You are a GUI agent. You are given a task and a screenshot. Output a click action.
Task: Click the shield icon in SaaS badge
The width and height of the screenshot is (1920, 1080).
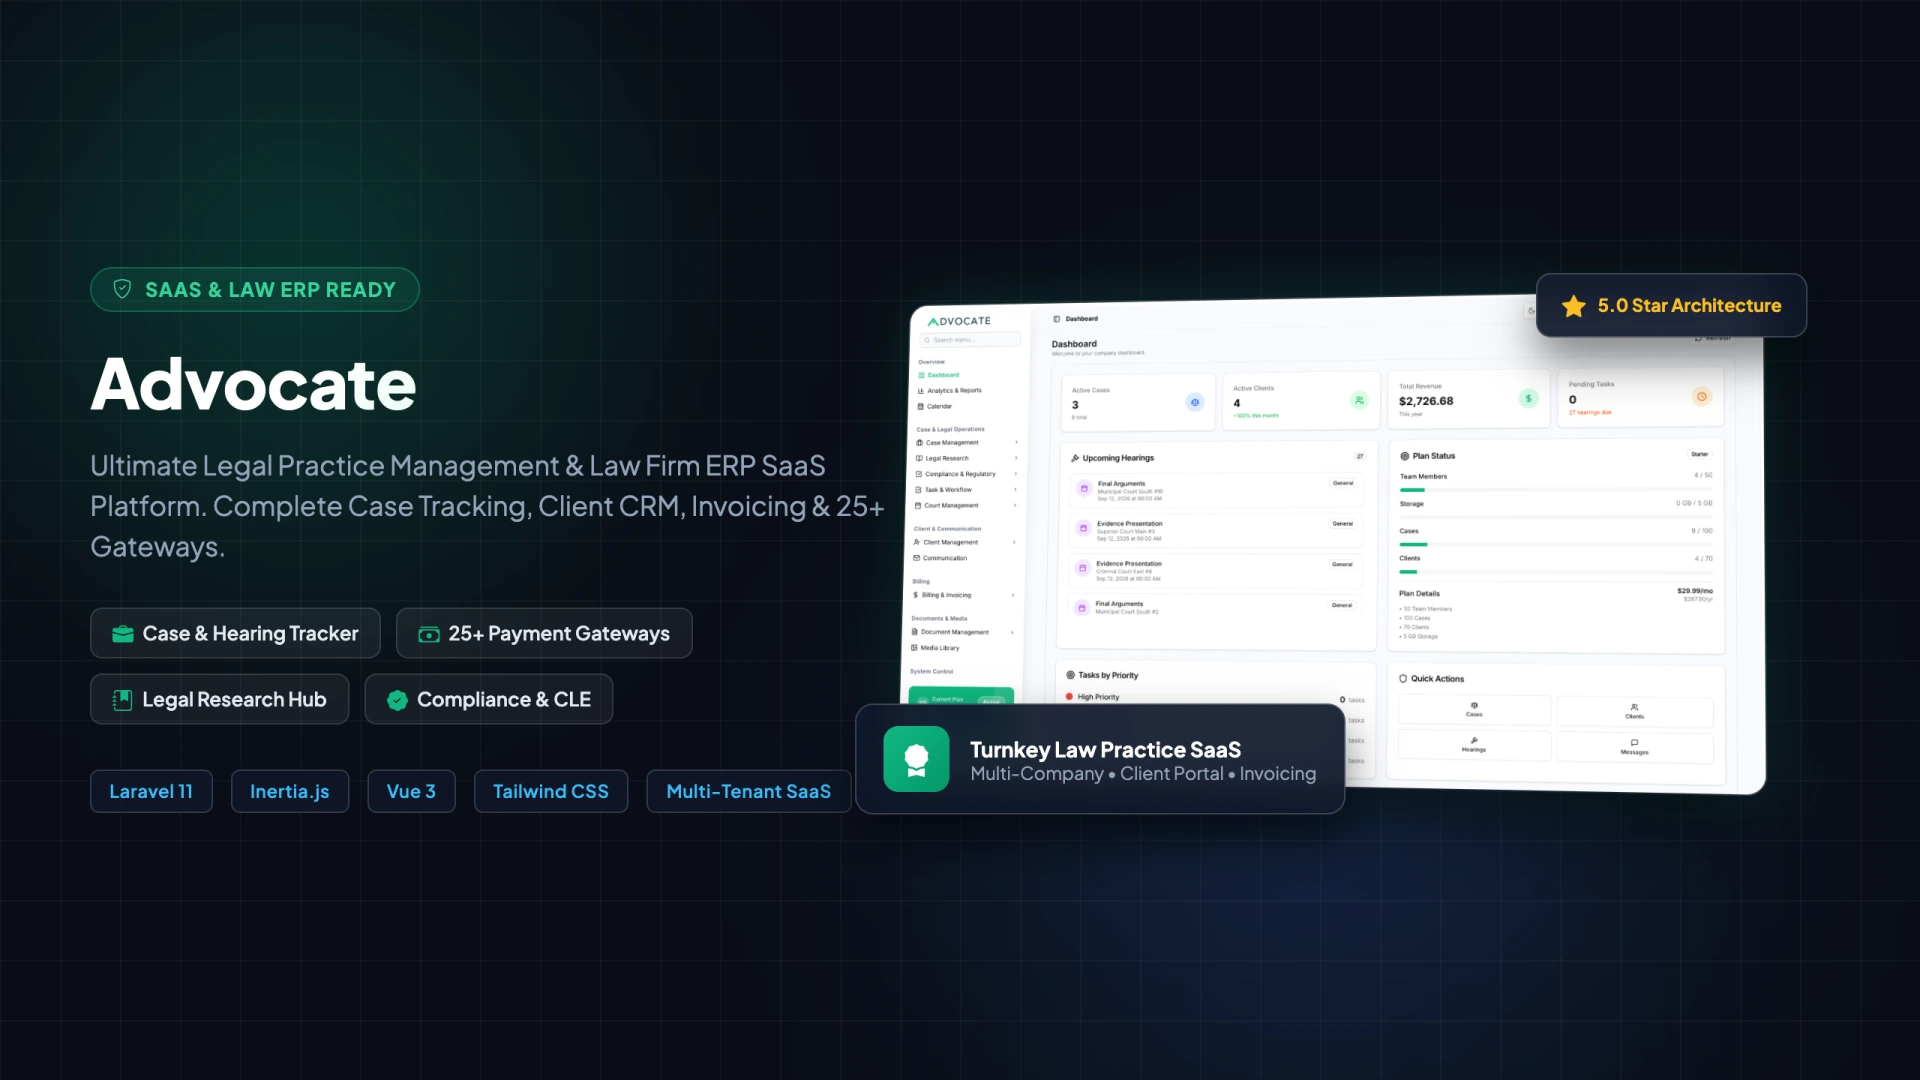tap(122, 289)
